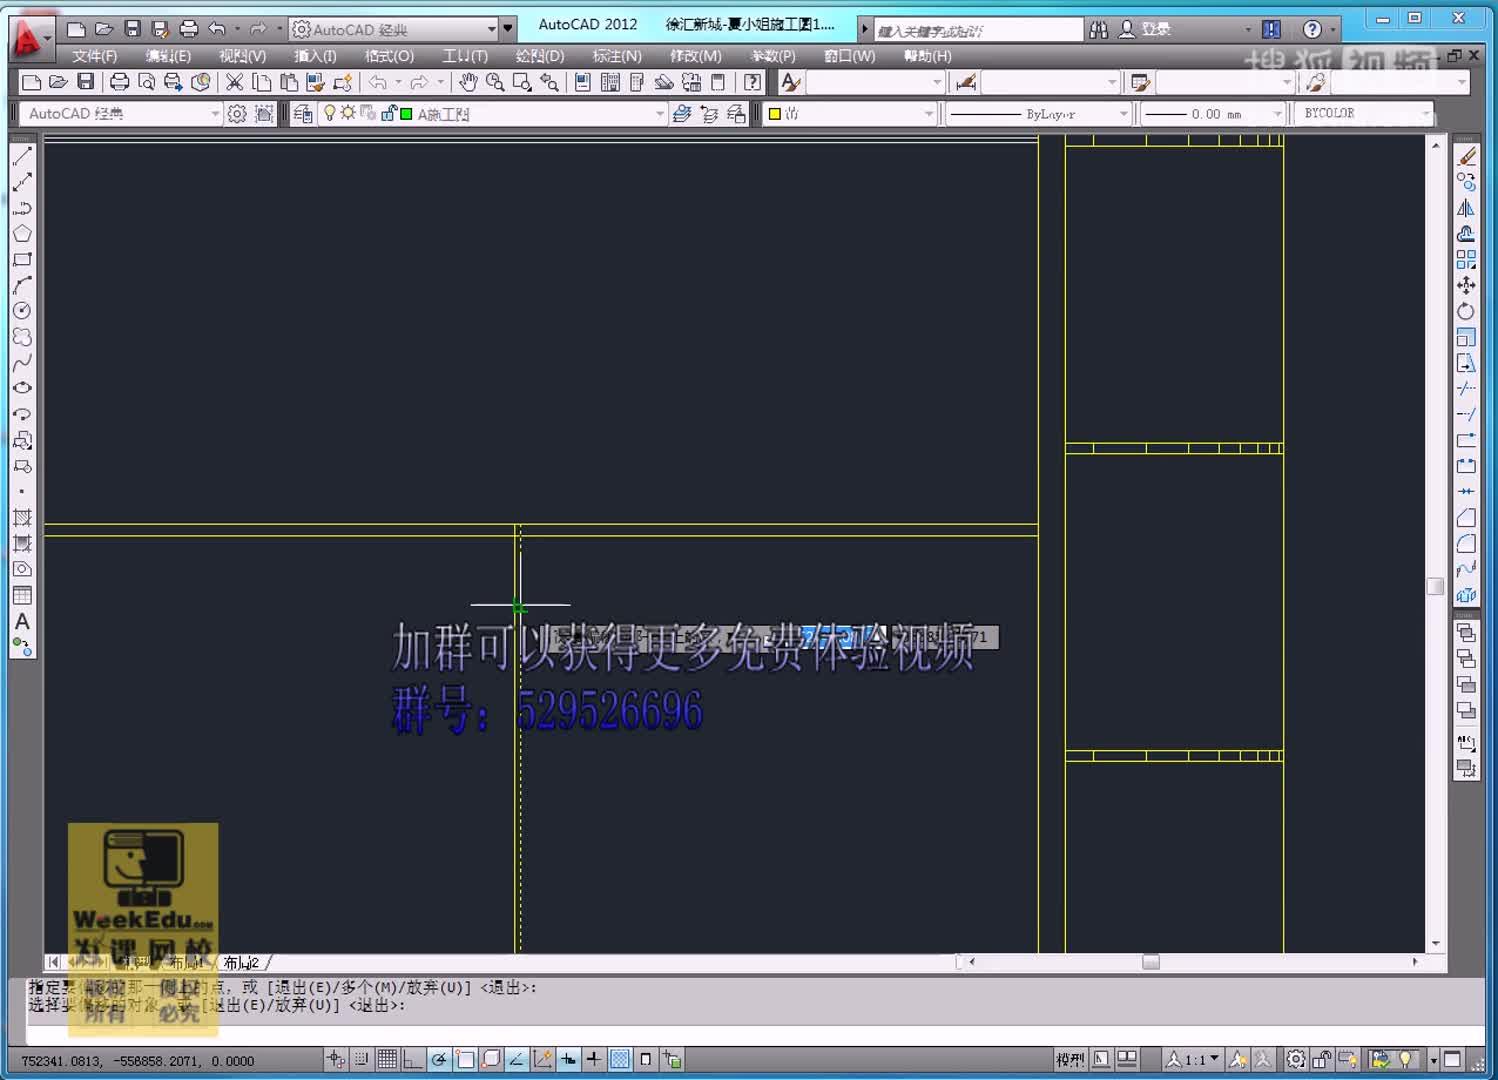The width and height of the screenshot is (1498, 1080).
Task: Switch to the 布局1 layout tab
Action: (189, 962)
